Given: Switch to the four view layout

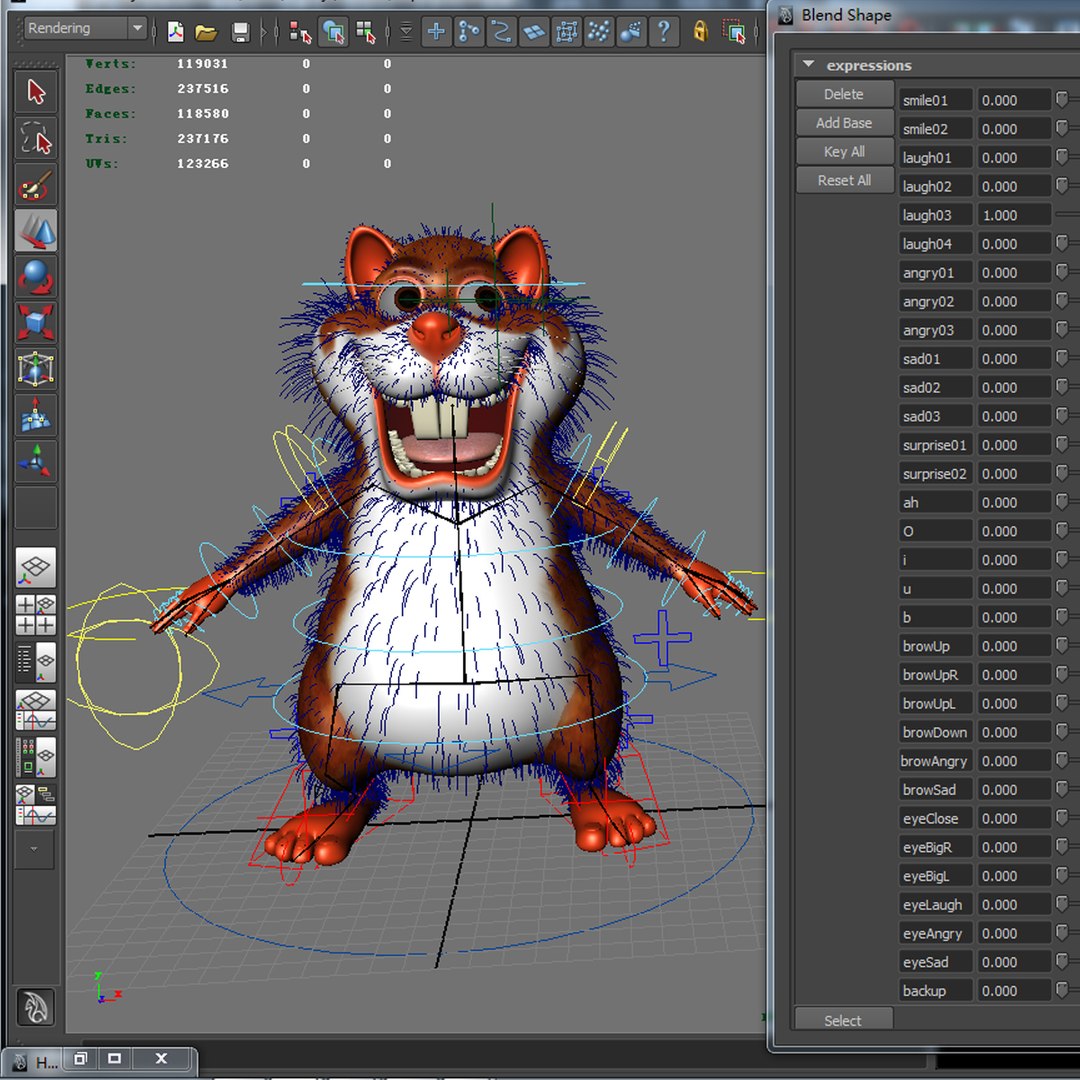Looking at the screenshot, I should [x=36, y=615].
